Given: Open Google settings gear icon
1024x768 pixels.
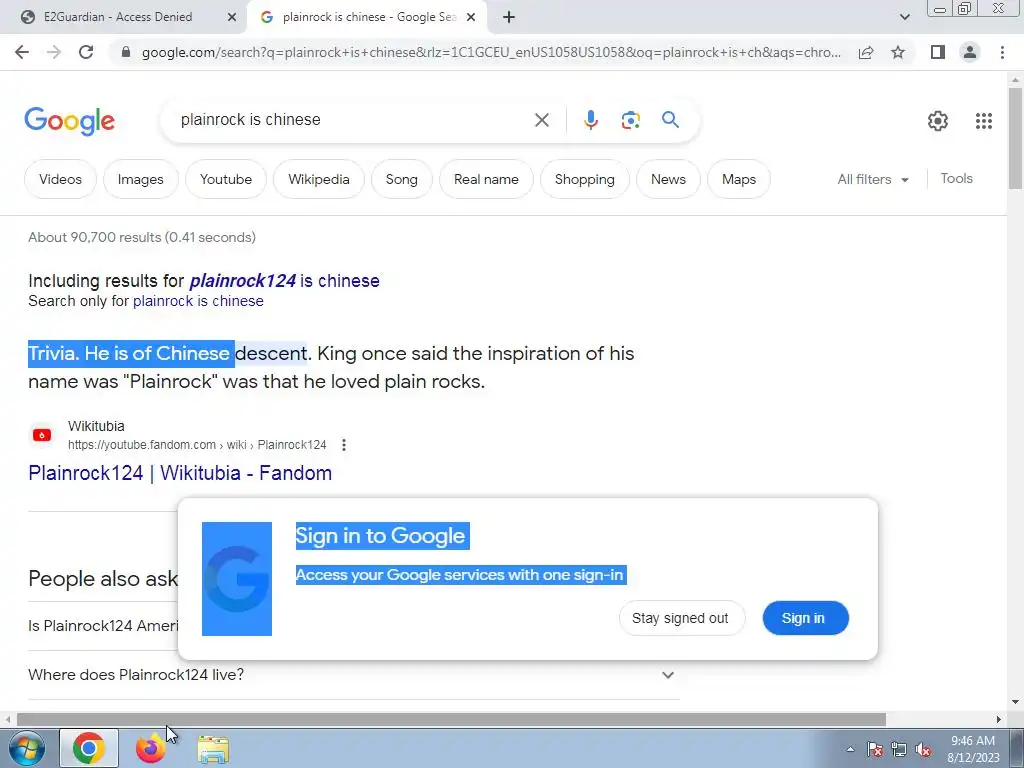Looking at the screenshot, I should point(937,121).
